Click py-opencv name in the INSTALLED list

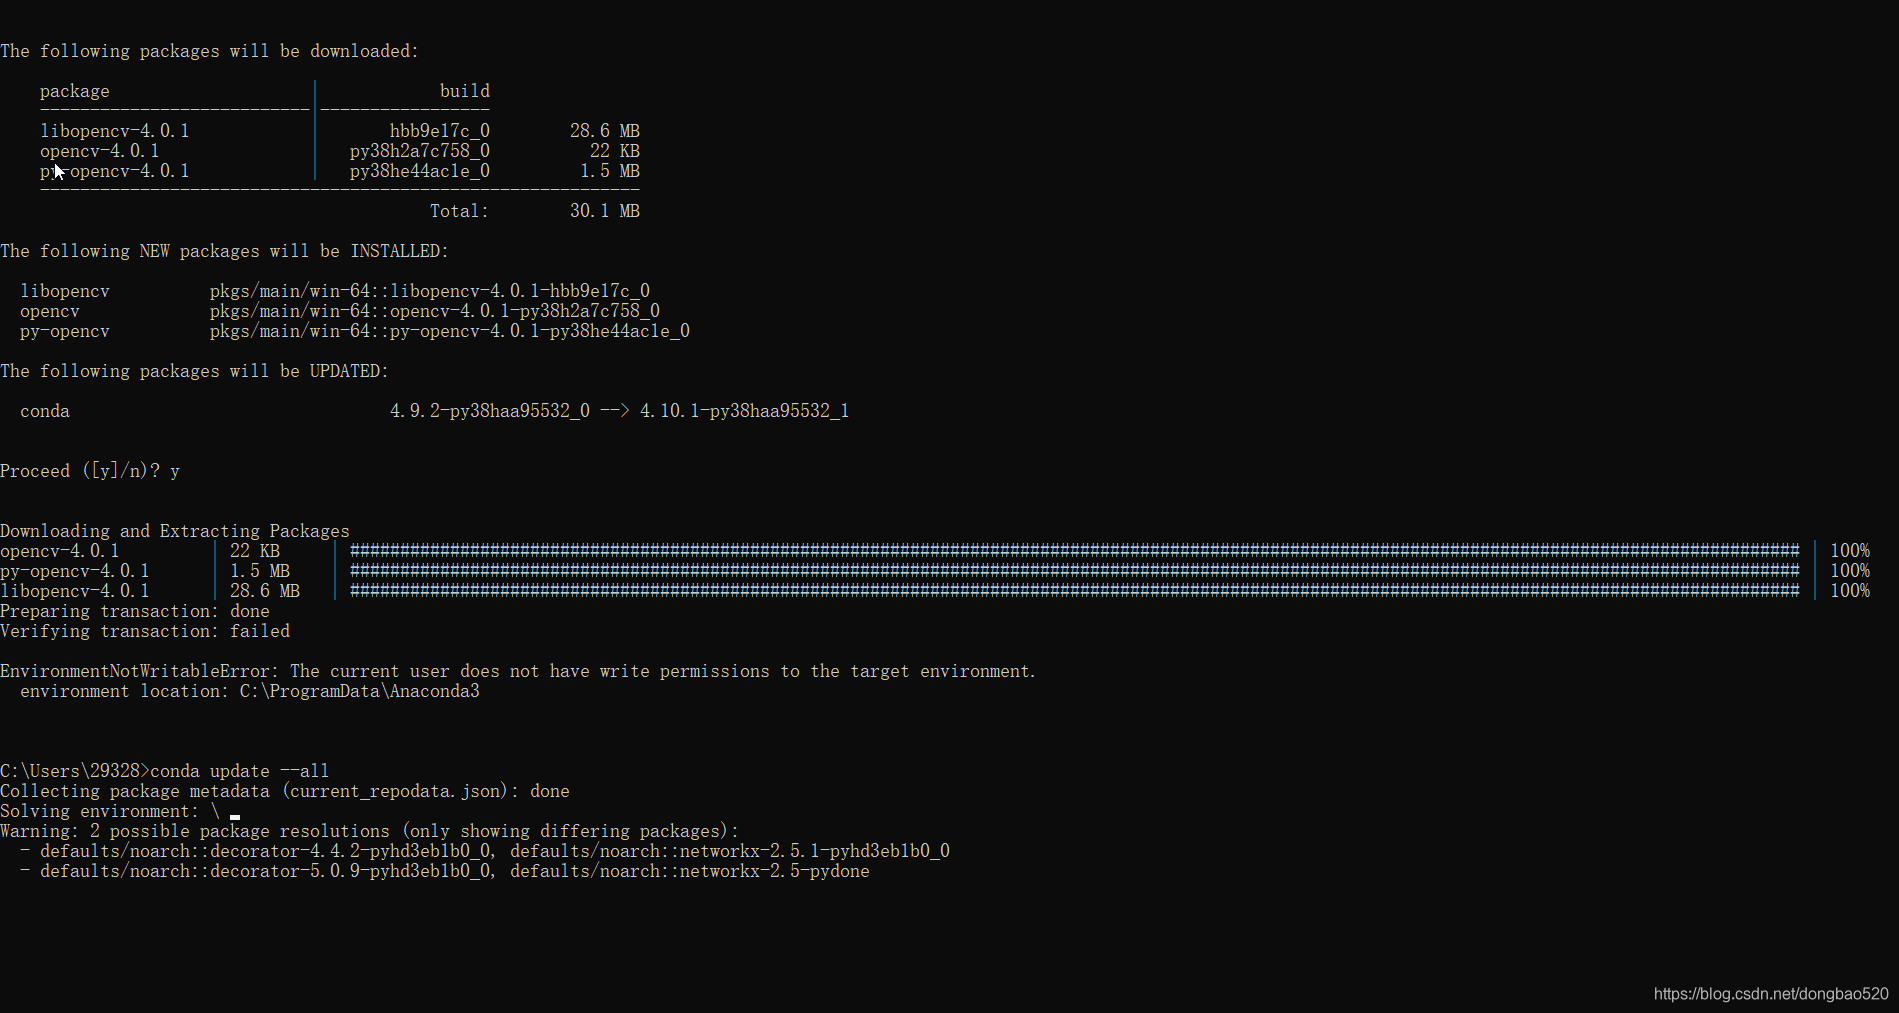click(65, 331)
